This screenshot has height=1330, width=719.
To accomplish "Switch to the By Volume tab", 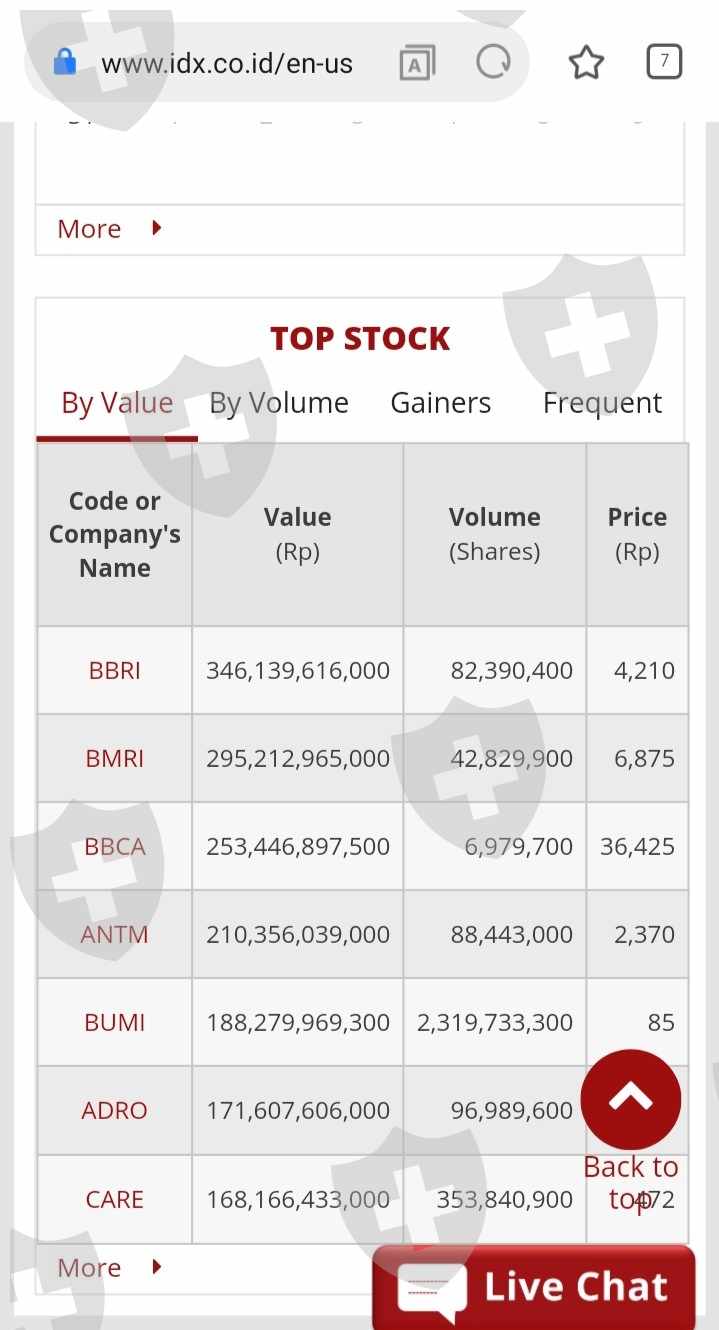I will click(279, 403).
